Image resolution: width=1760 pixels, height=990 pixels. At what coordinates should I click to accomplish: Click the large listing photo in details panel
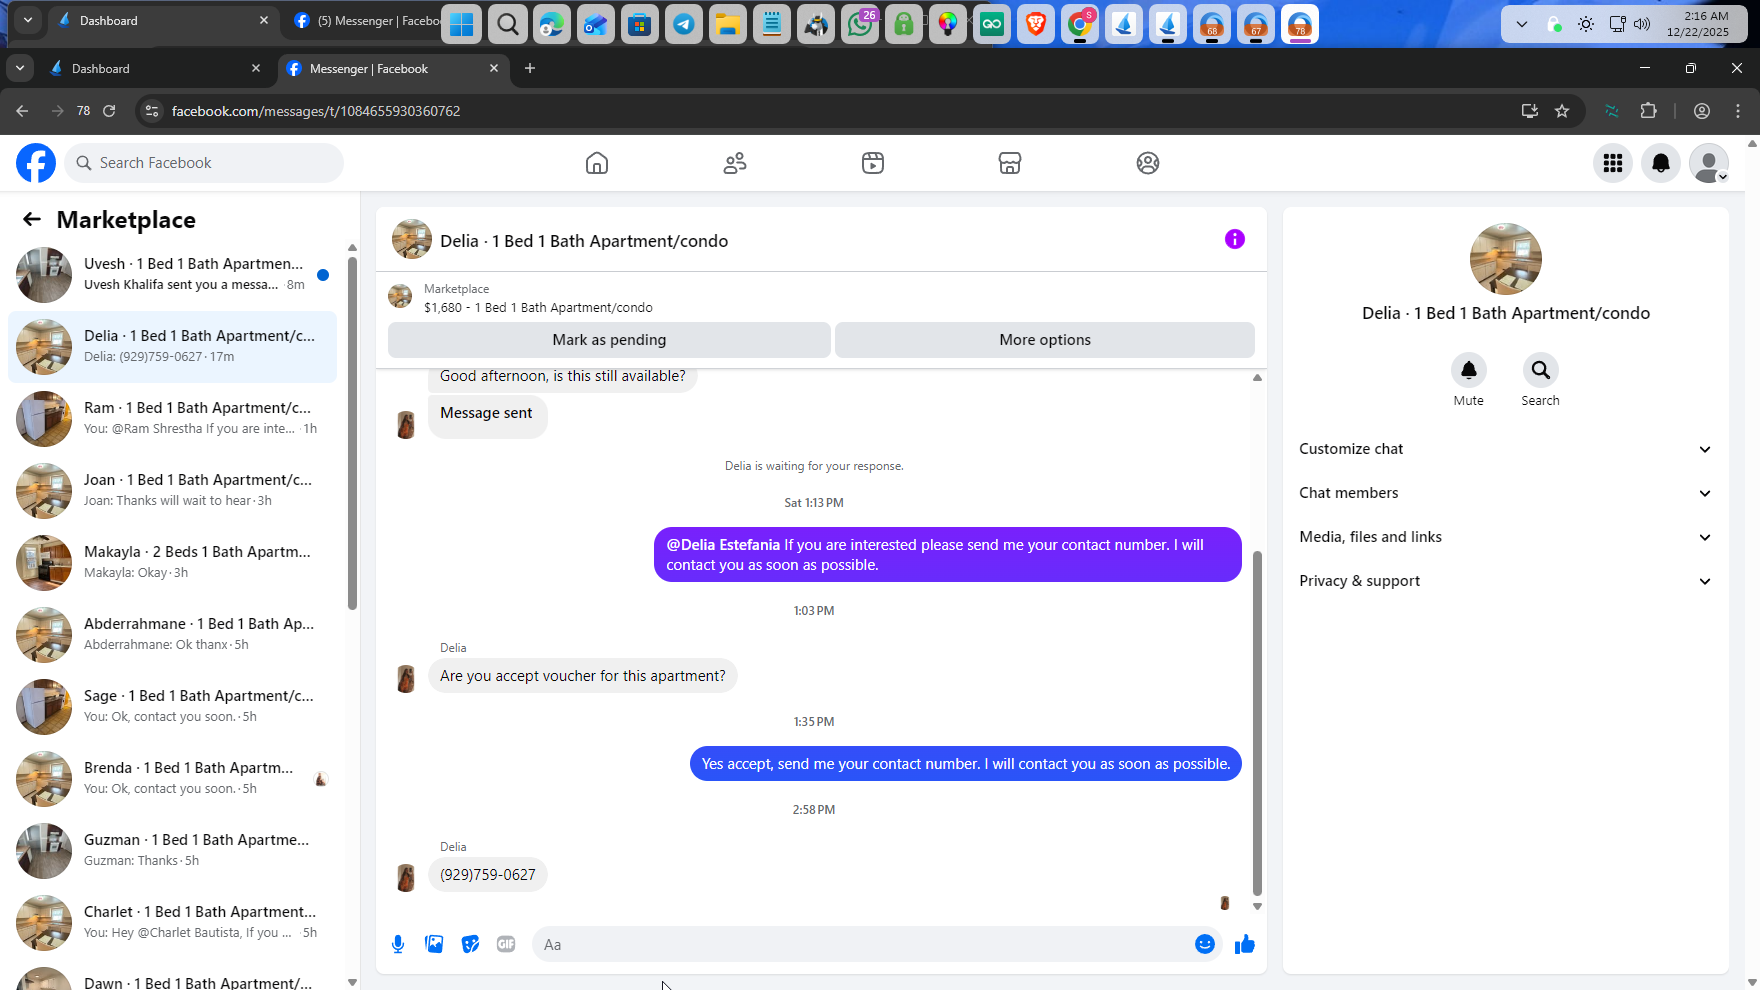(1506, 259)
